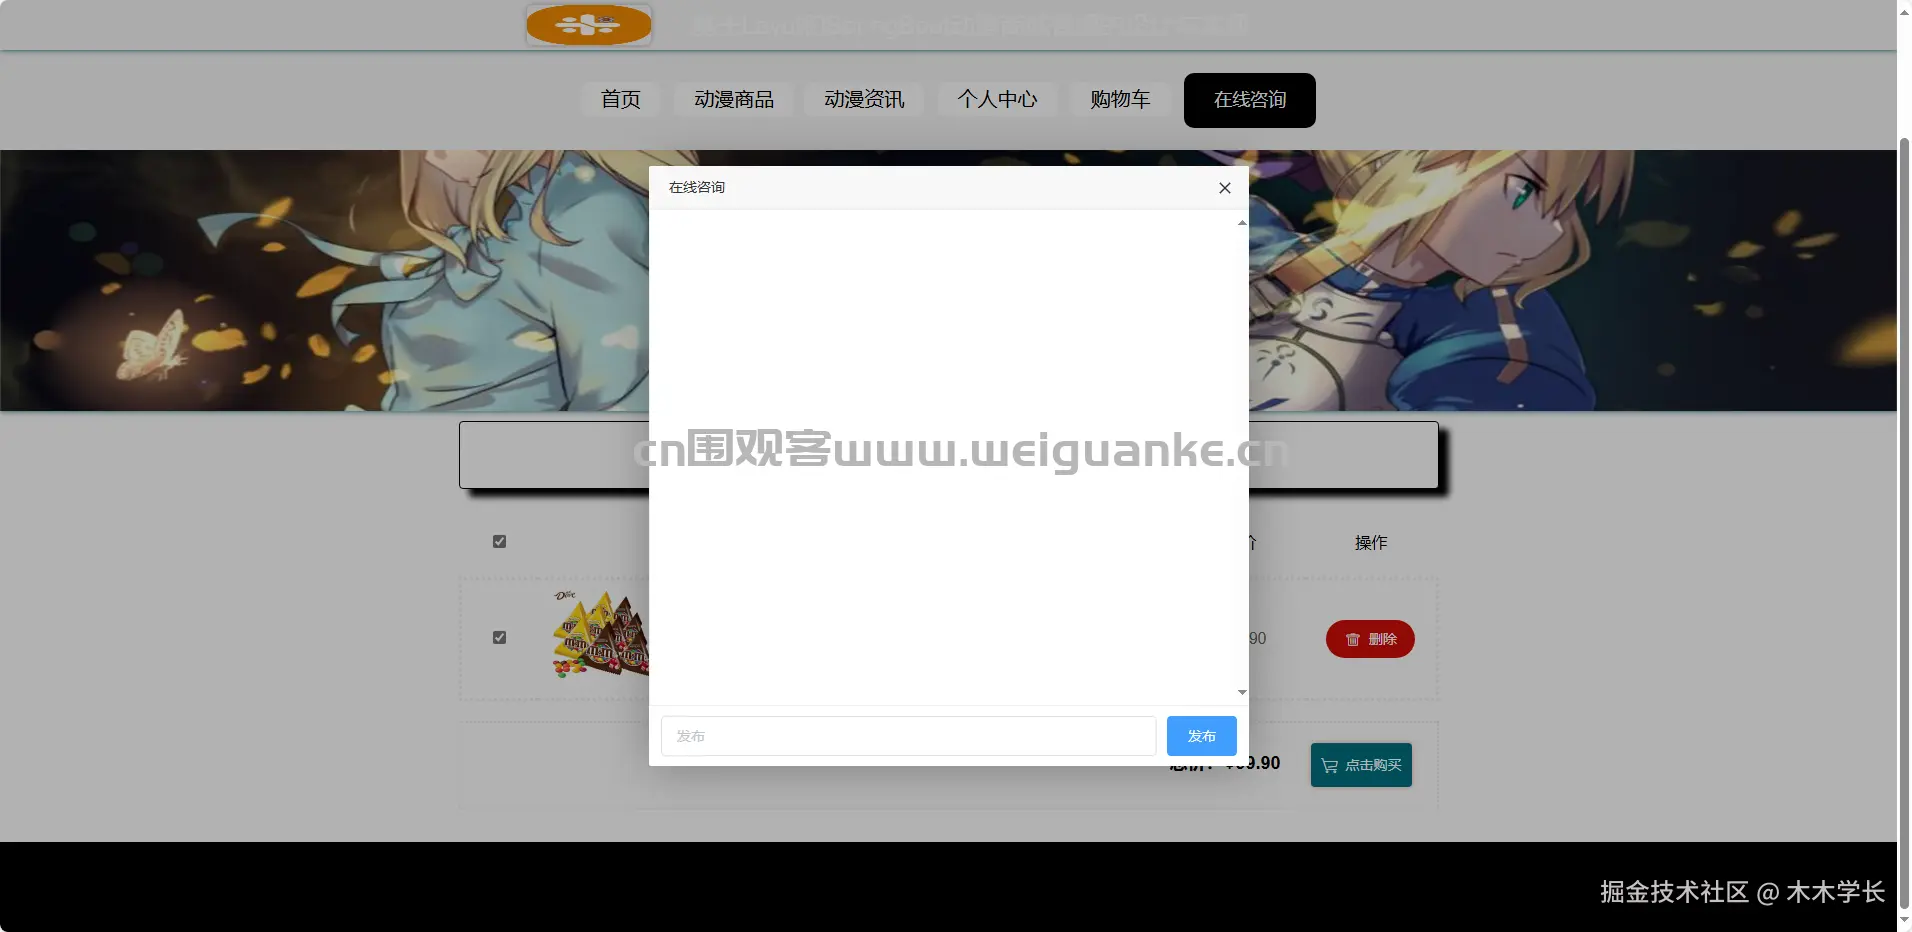
Task: Click the chocolate product thumbnail
Action: (x=600, y=635)
